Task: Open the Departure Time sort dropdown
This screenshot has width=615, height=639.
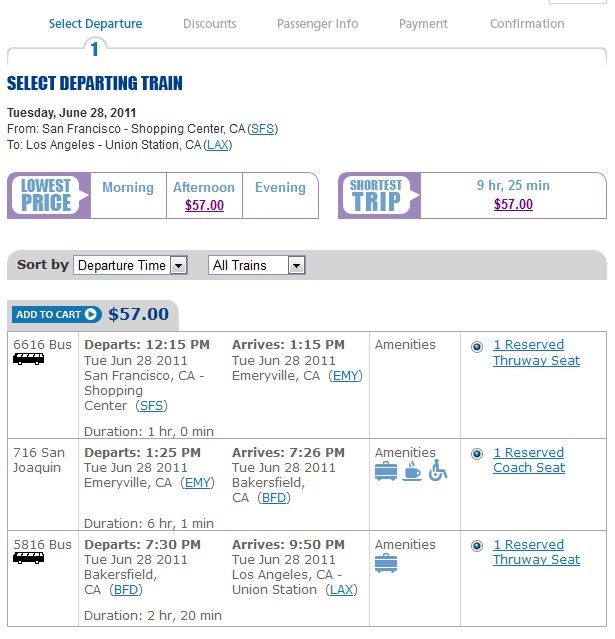Action: click(x=130, y=266)
